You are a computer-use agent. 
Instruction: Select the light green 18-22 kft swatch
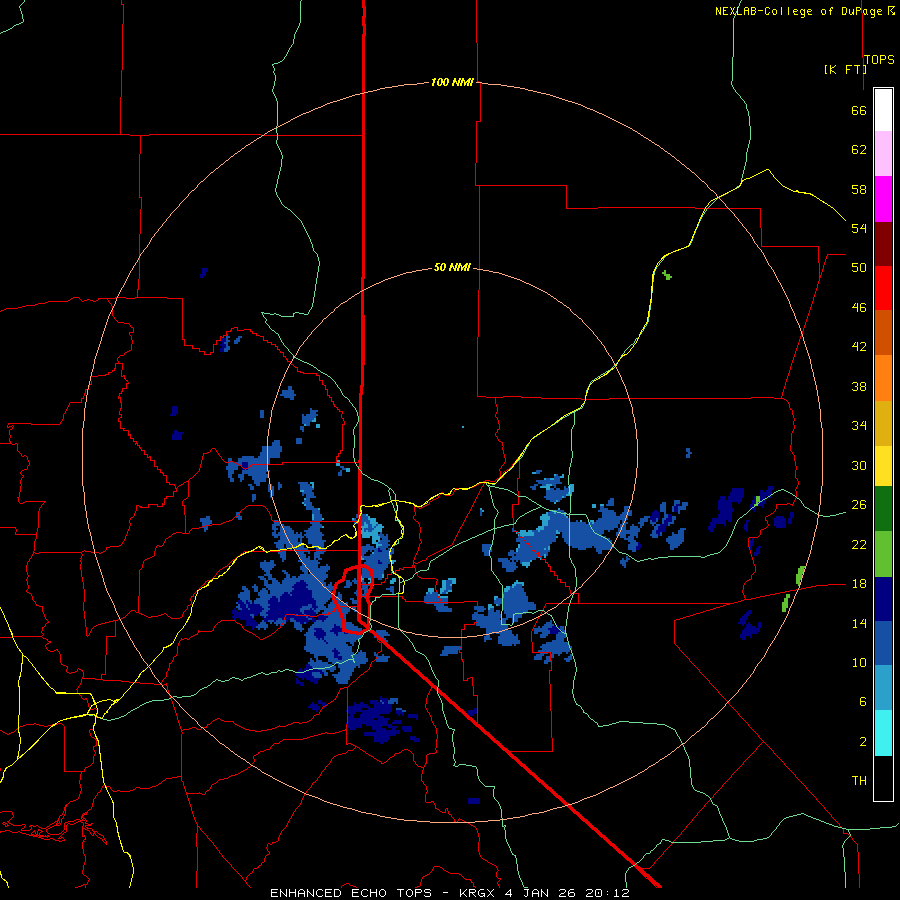pyautogui.click(x=883, y=554)
